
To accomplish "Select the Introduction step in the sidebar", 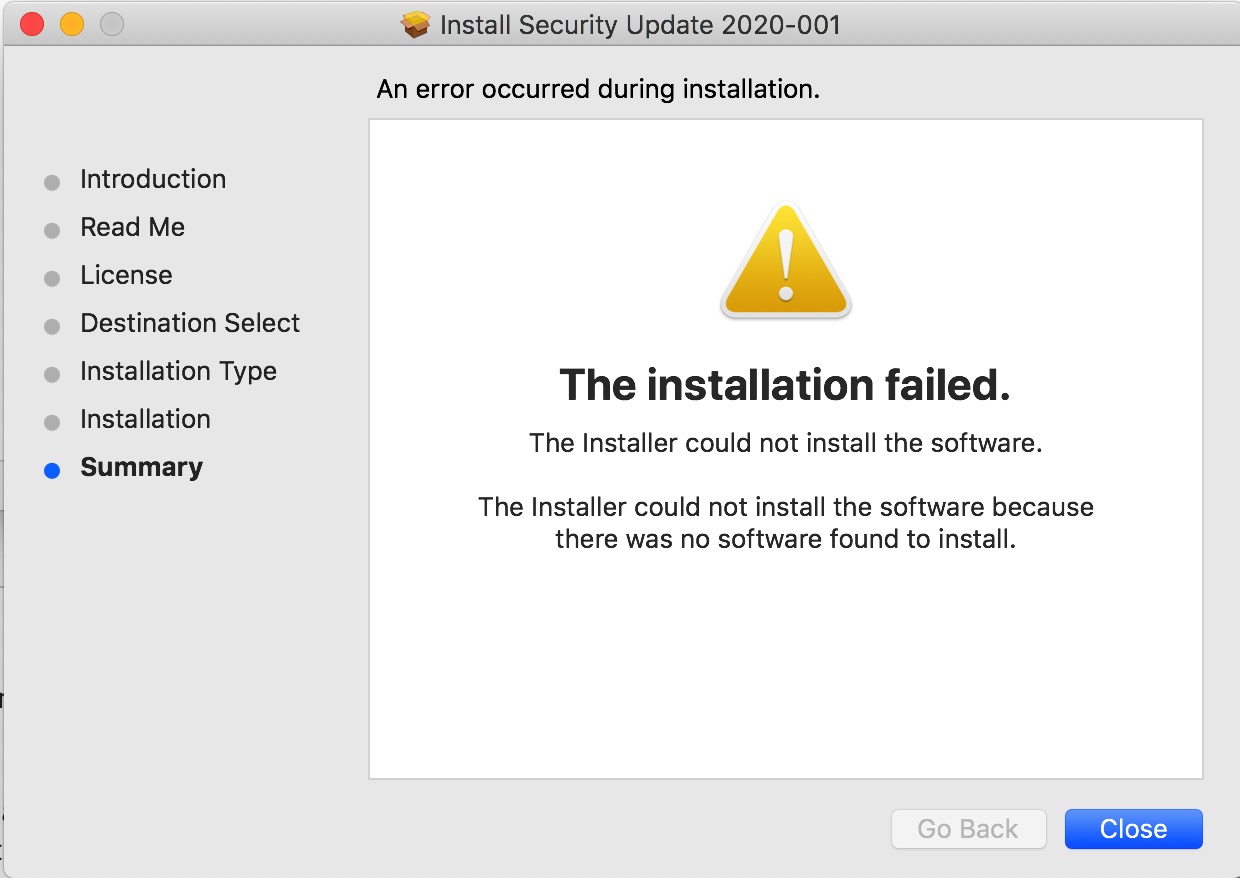I will (153, 180).
